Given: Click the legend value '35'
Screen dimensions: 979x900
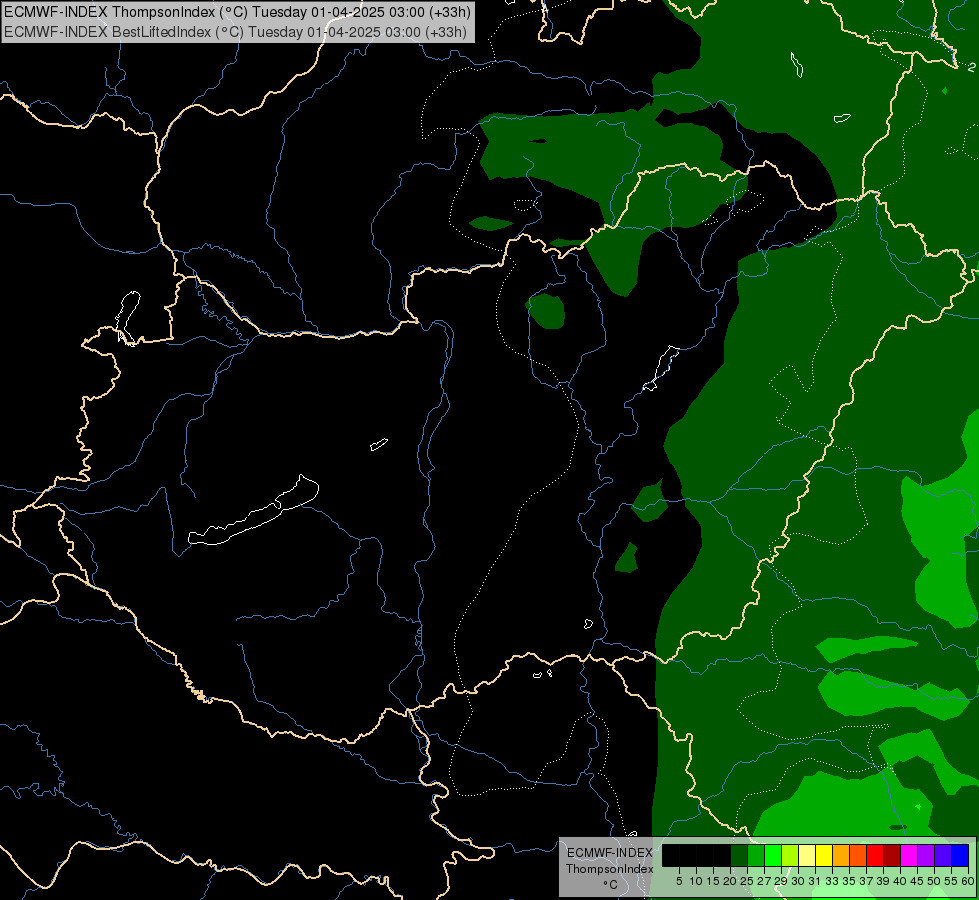Looking at the screenshot, I should click(x=849, y=881).
